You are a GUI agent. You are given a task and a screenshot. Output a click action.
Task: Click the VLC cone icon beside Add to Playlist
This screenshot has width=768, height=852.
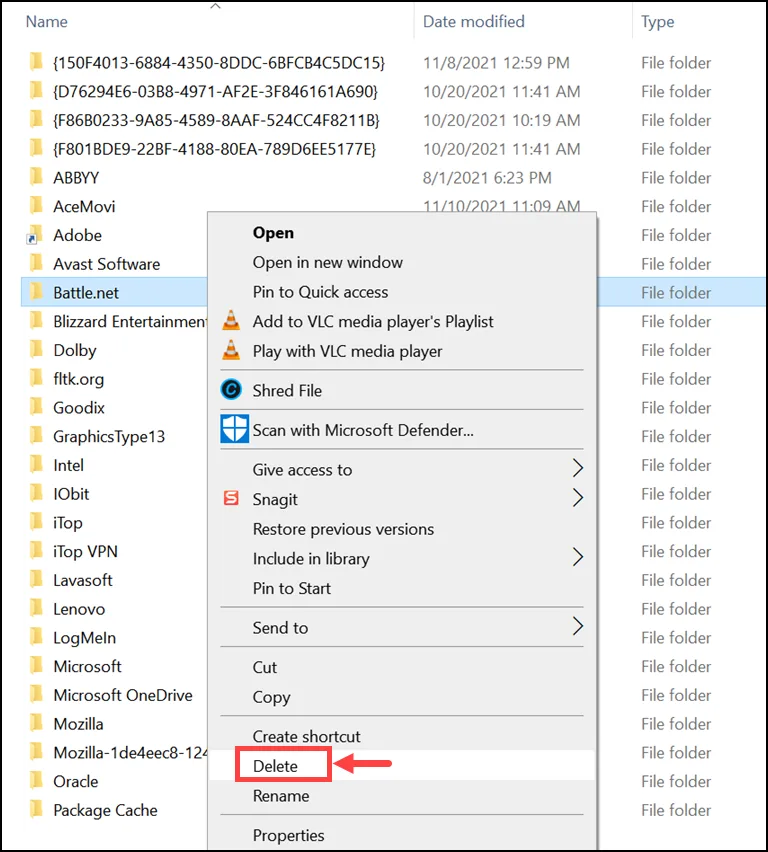point(231,321)
